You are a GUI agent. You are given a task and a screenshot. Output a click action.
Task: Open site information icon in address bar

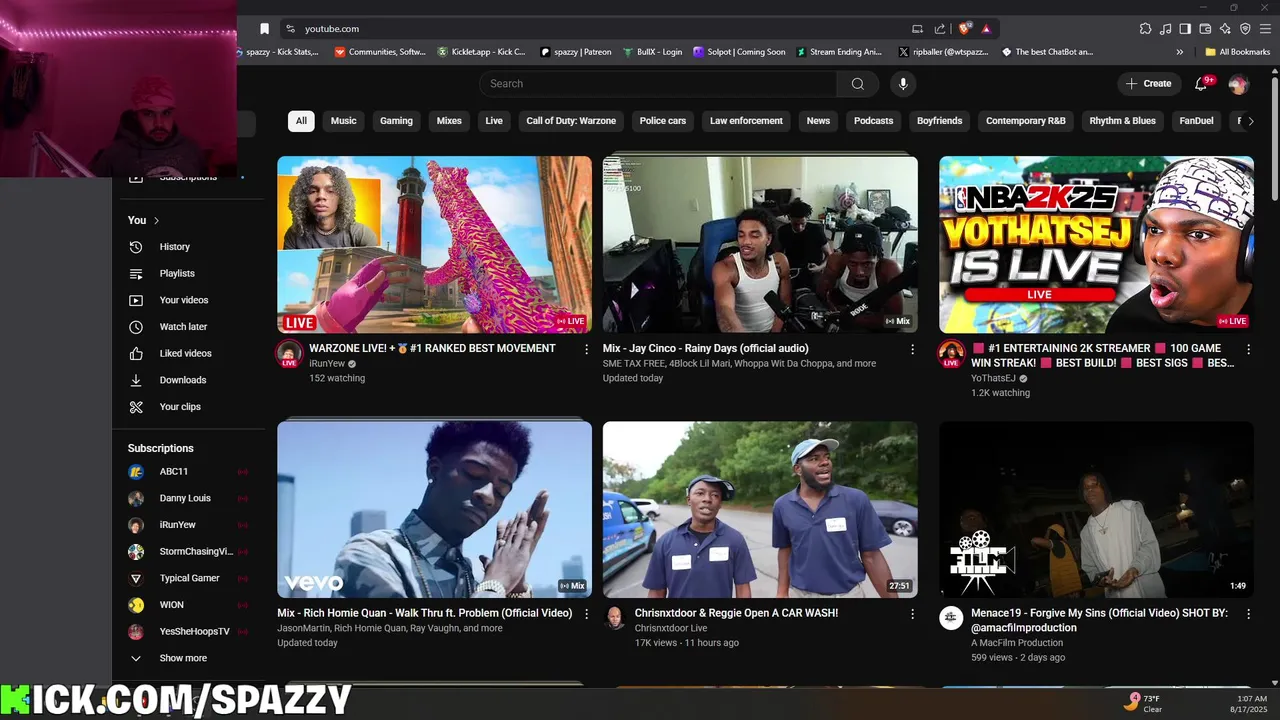tap(290, 29)
